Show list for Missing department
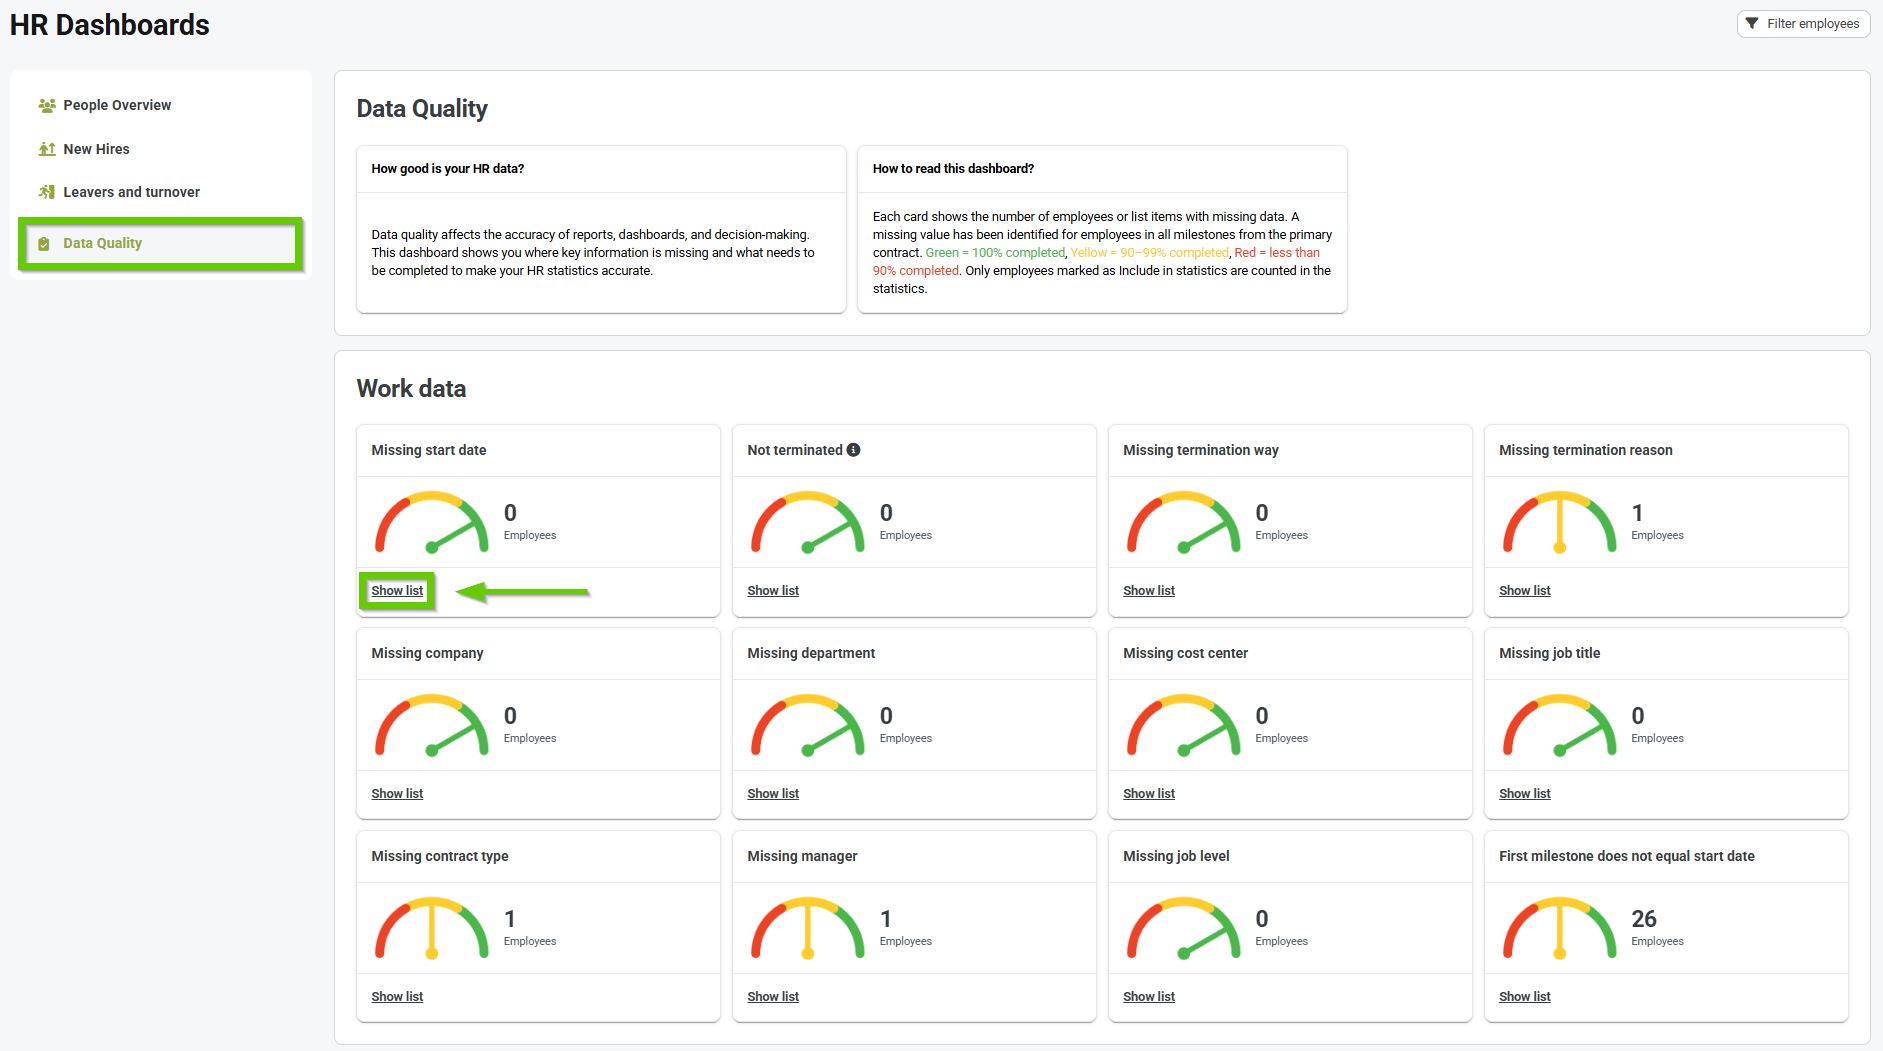 tap(773, 794)
